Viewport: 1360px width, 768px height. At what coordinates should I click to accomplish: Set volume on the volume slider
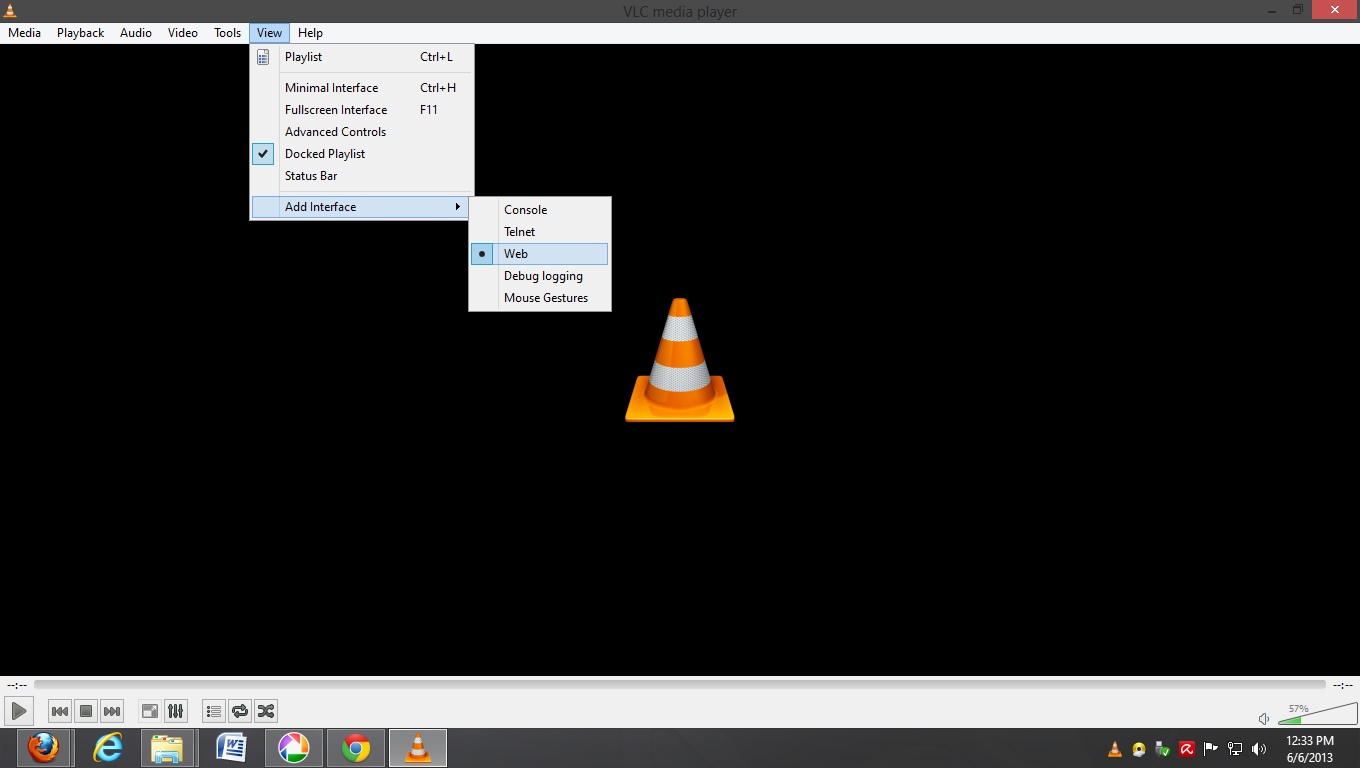[1317, 714]
